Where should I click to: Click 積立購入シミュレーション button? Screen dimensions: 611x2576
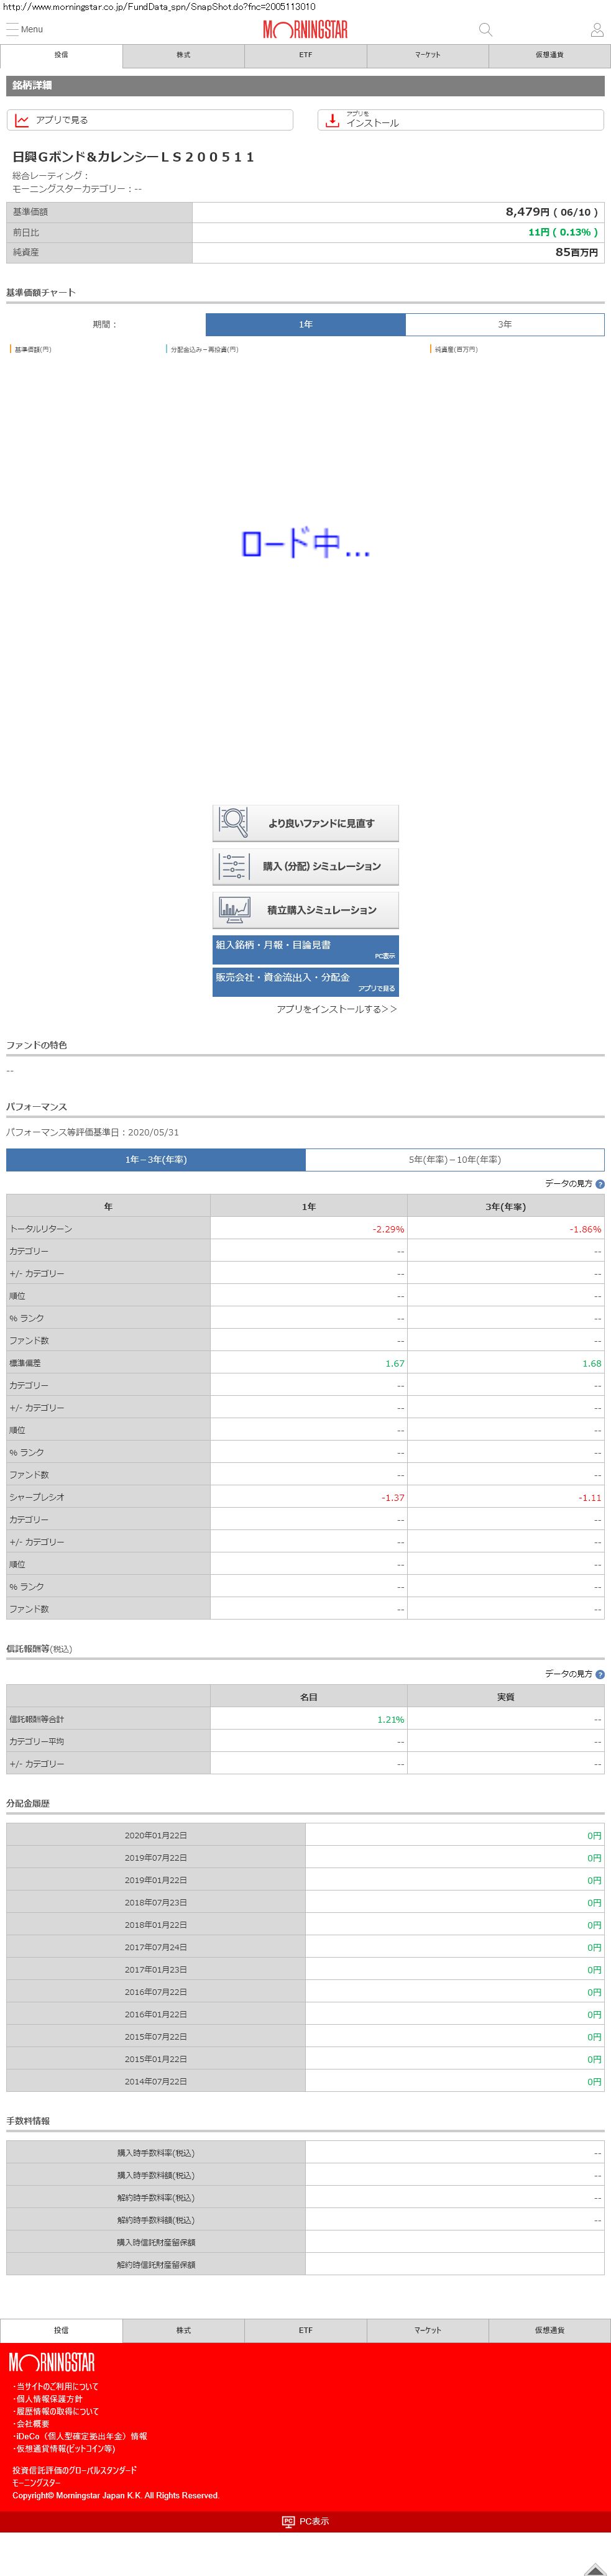(x=305, y=910)
